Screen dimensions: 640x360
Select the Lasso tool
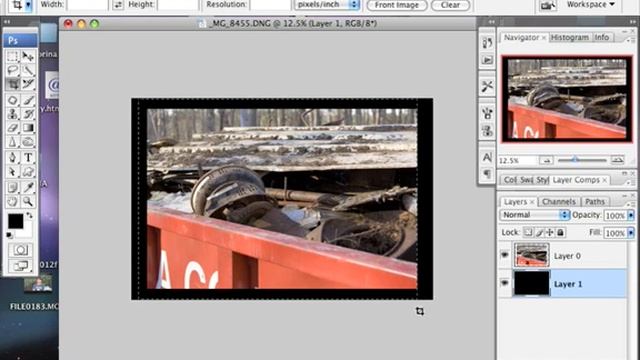(x=13, y=70)
